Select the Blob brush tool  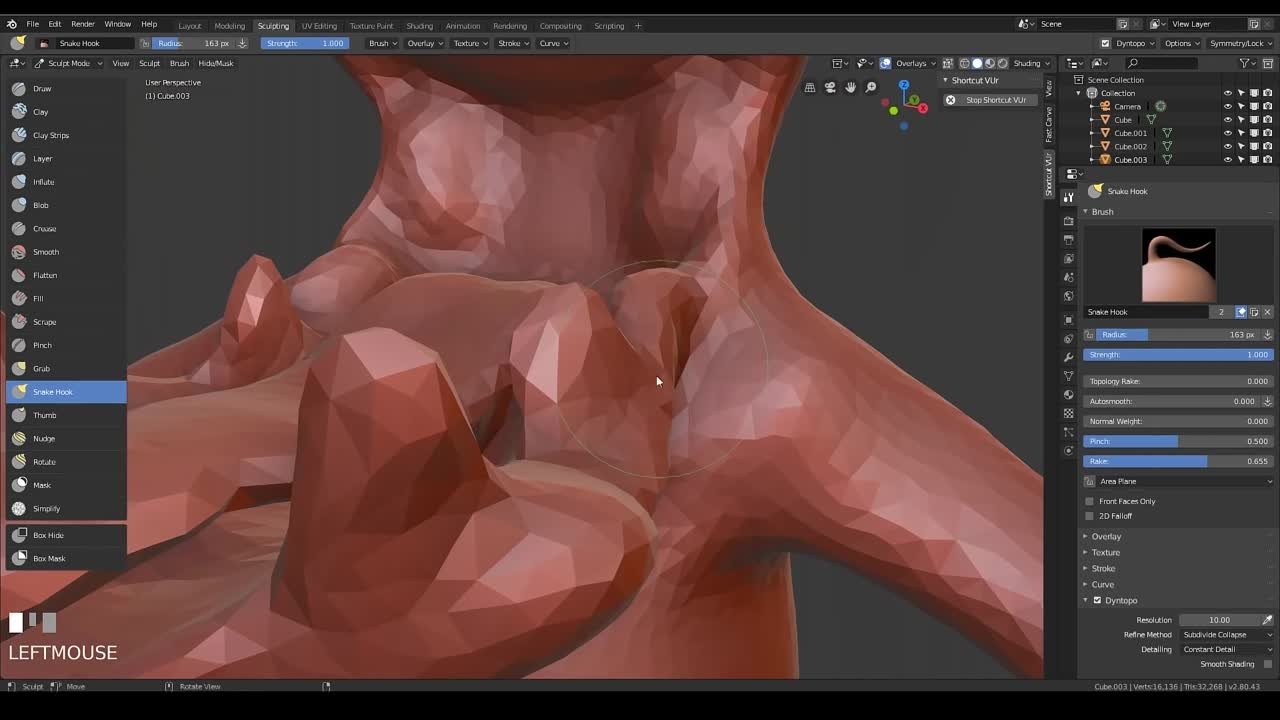click(x=66, y=205)
